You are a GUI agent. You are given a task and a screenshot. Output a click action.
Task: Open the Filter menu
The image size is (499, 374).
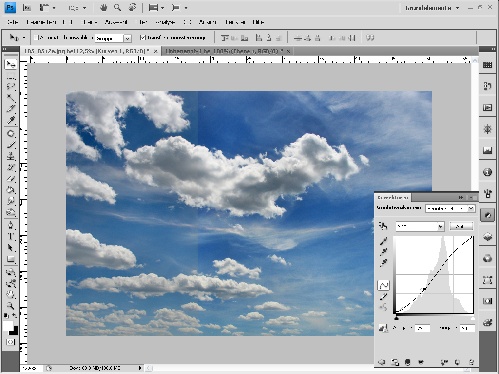tap(143, 22)
